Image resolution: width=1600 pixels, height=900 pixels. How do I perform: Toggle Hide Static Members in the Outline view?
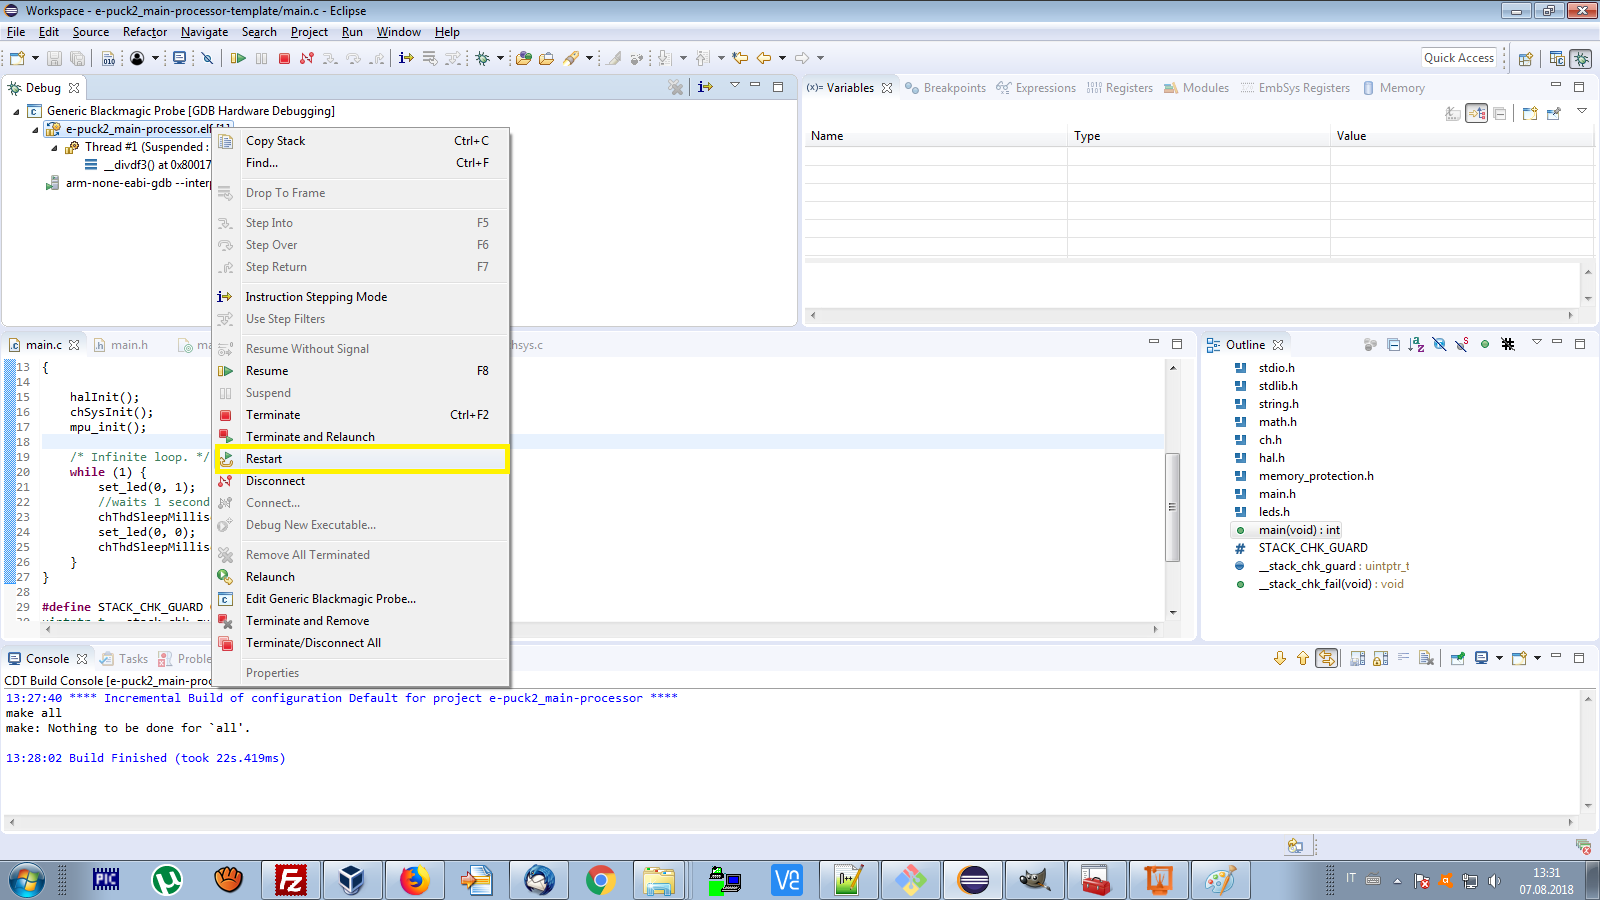click(x=1462, y=345)
